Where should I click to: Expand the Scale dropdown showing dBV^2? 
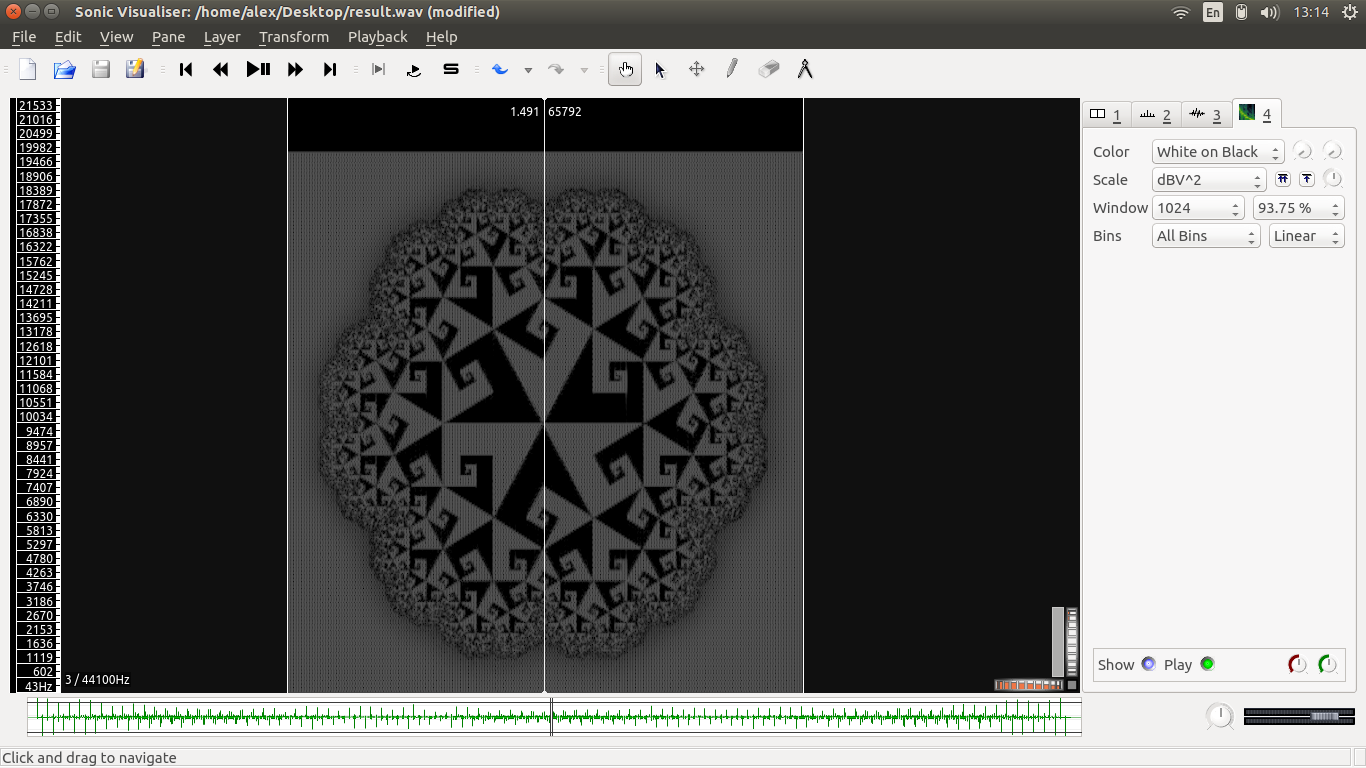click(1208, 180)
